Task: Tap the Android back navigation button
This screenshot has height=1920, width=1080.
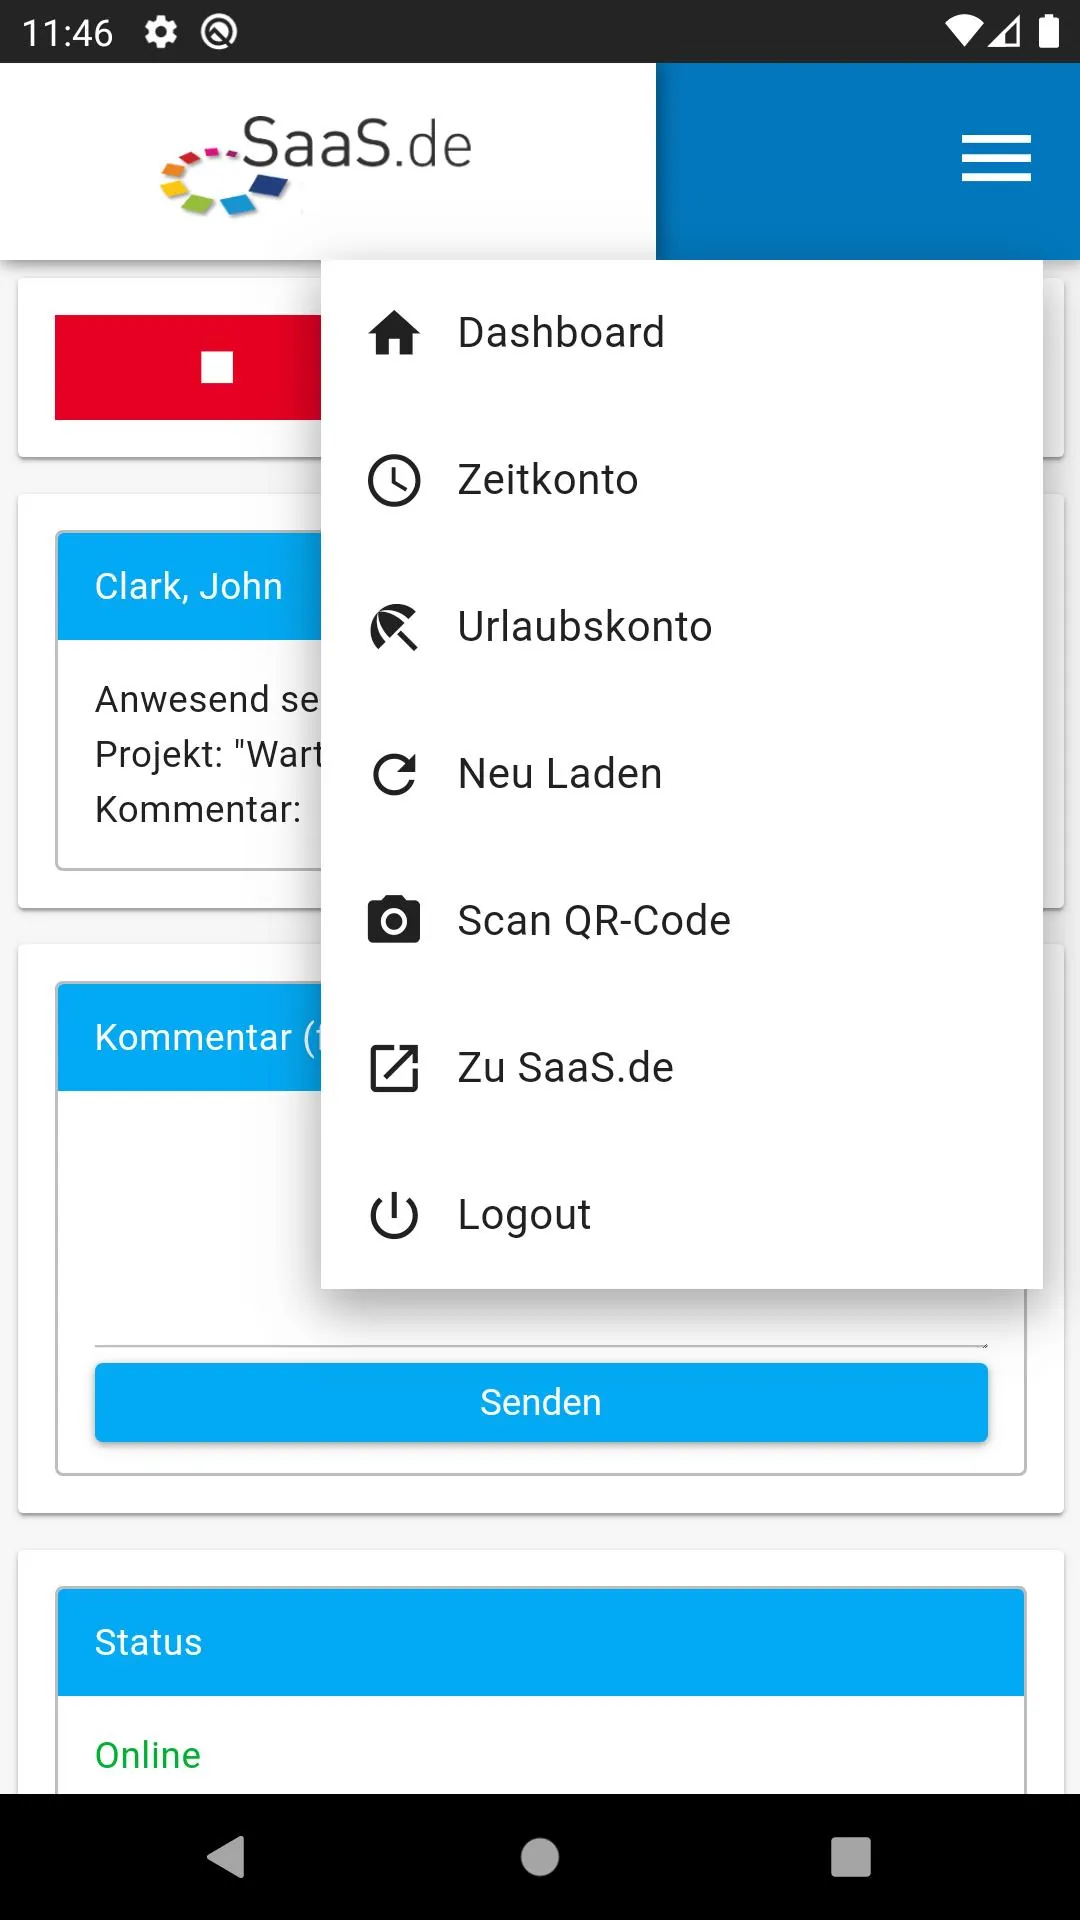Action: (x=226, y=1857)
